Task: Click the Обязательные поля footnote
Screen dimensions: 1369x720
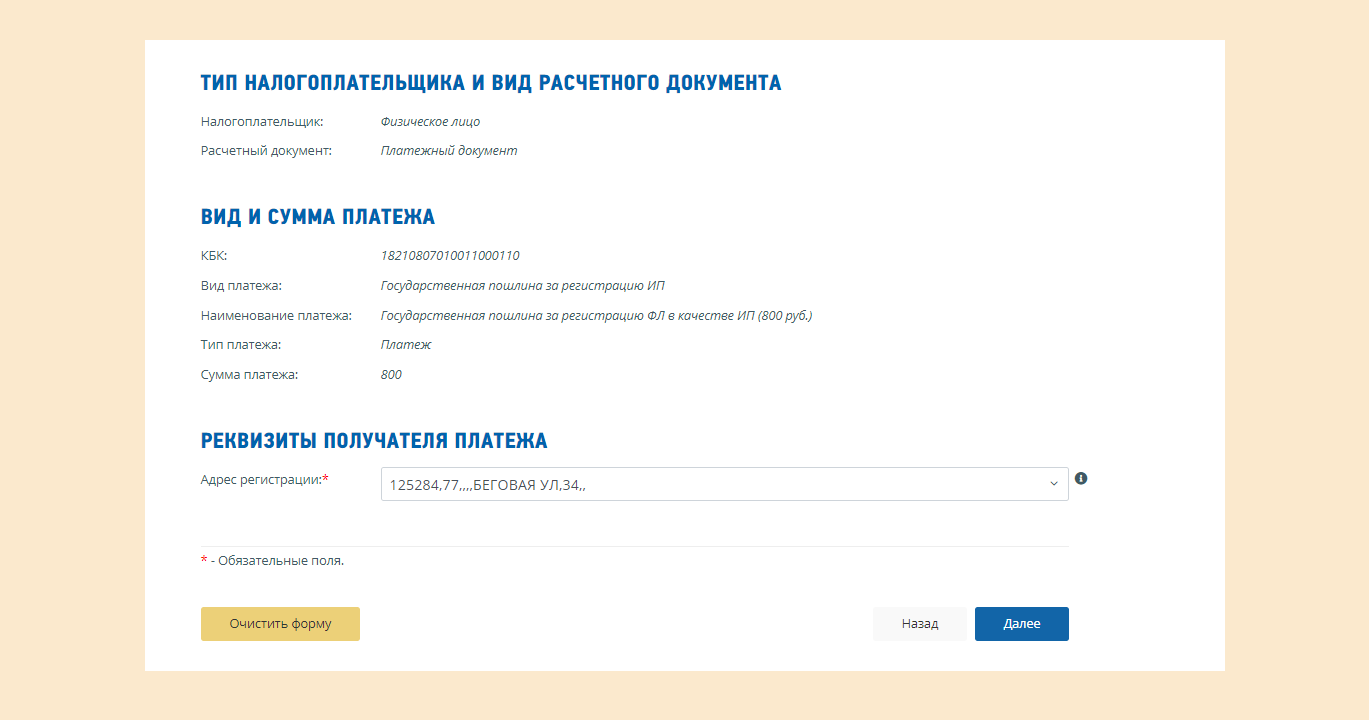Action: (277, 561)
